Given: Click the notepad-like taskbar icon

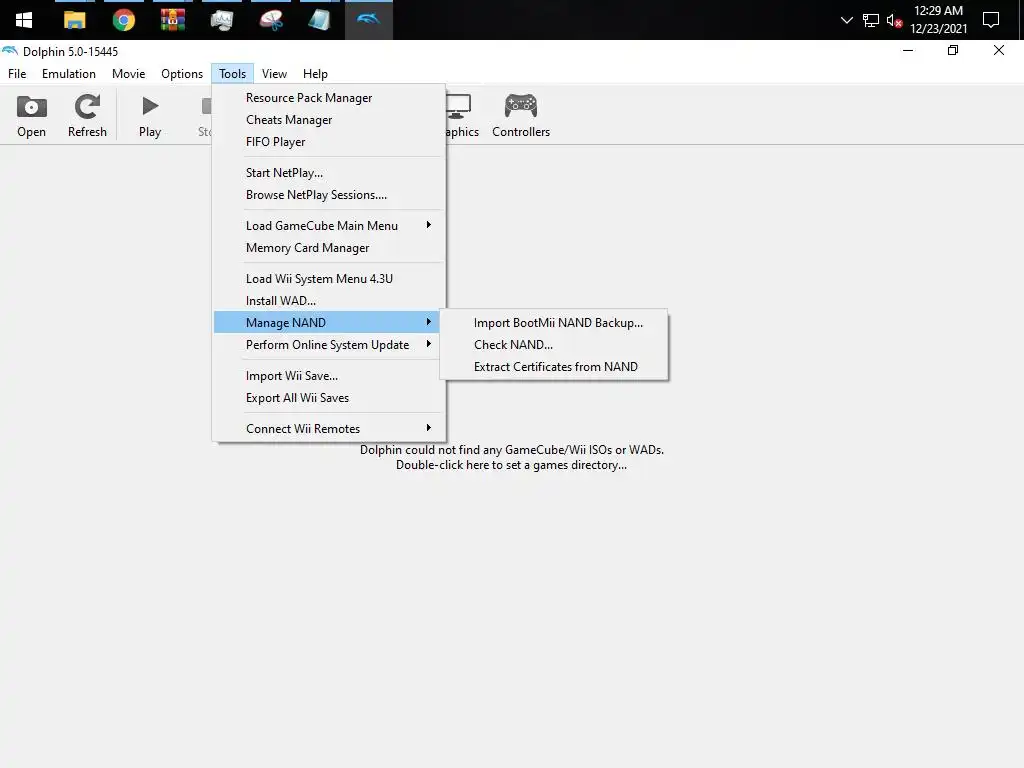Looking at the screenshot, I should [x=319, y=20].
